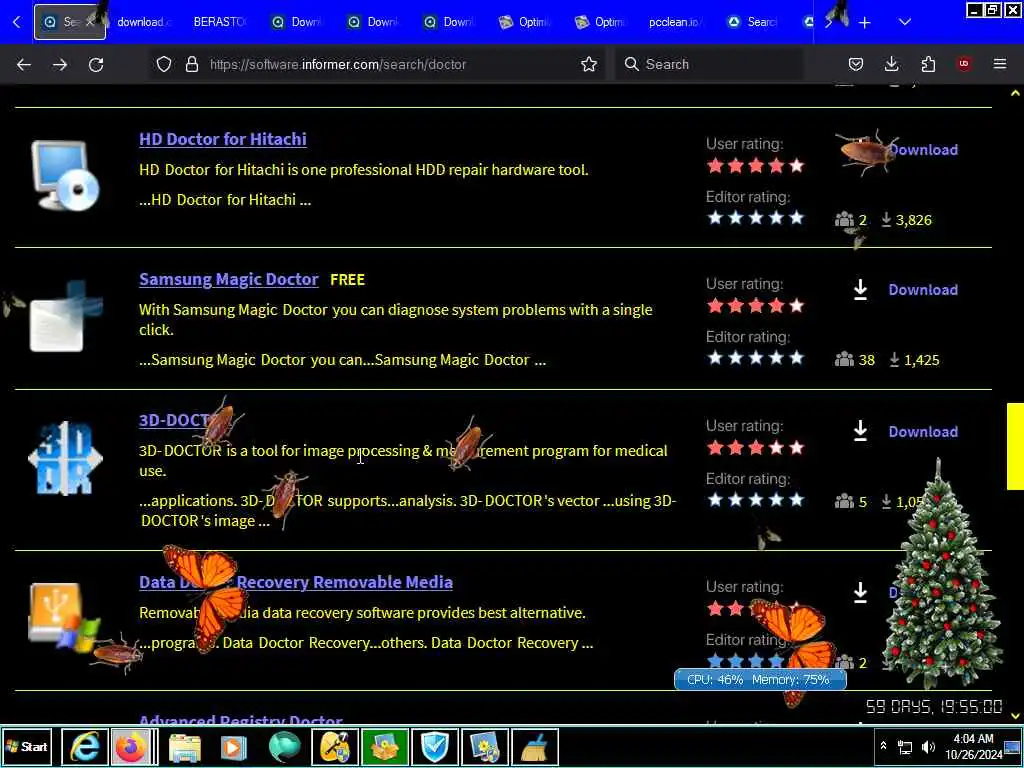Viewport: 1024px width, 768px height.
Task: Open the Data Doctor Recovery Removable Media link
Action: 296,582
